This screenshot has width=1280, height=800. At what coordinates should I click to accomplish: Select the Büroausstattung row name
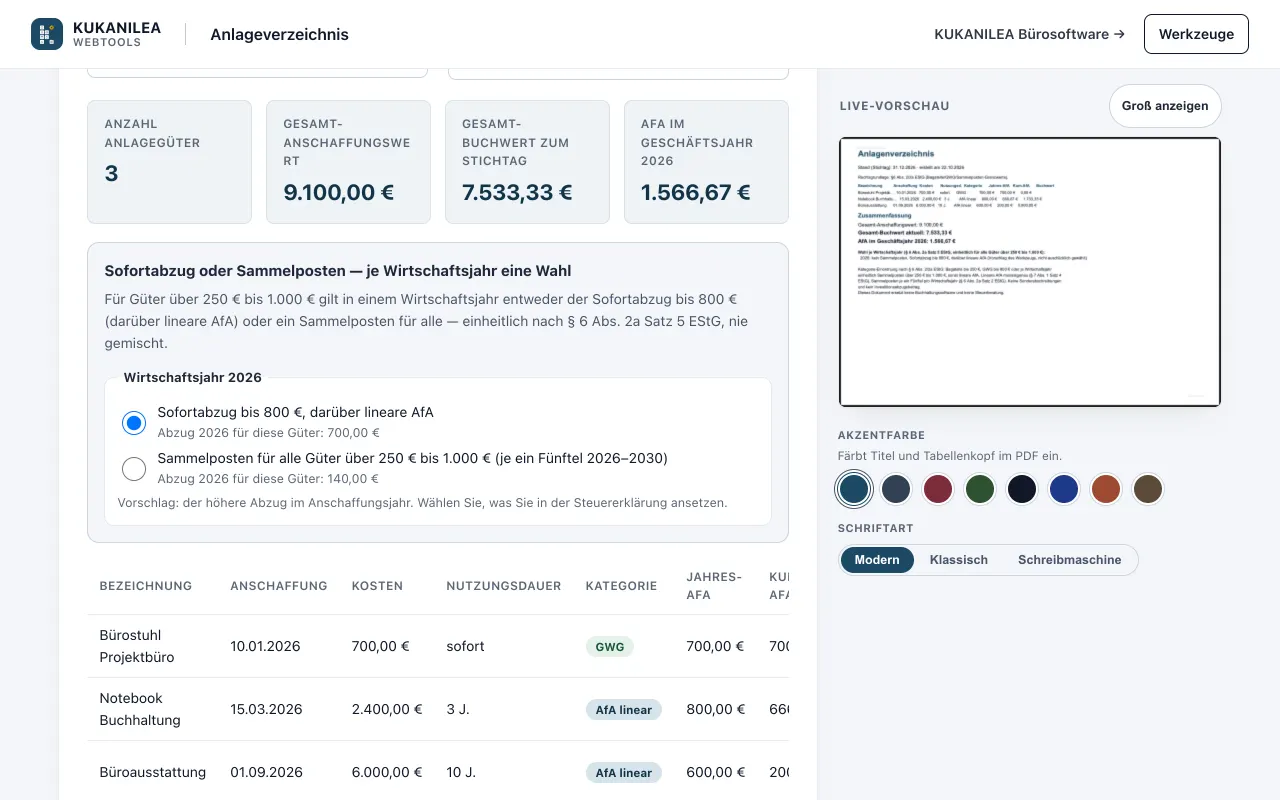(x=153, y=772)
